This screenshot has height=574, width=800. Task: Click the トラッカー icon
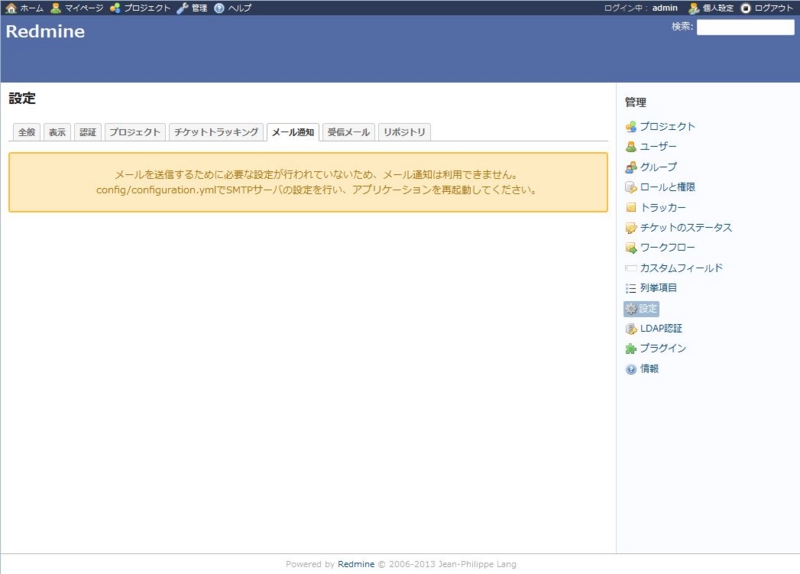(x=631, y=207)
